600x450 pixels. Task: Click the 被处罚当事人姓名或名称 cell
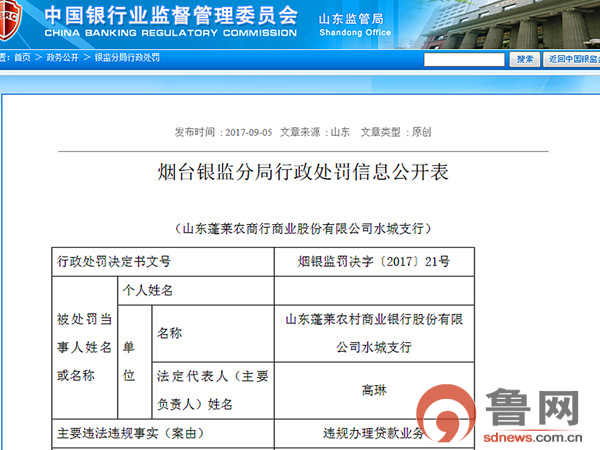coord(85,347)
